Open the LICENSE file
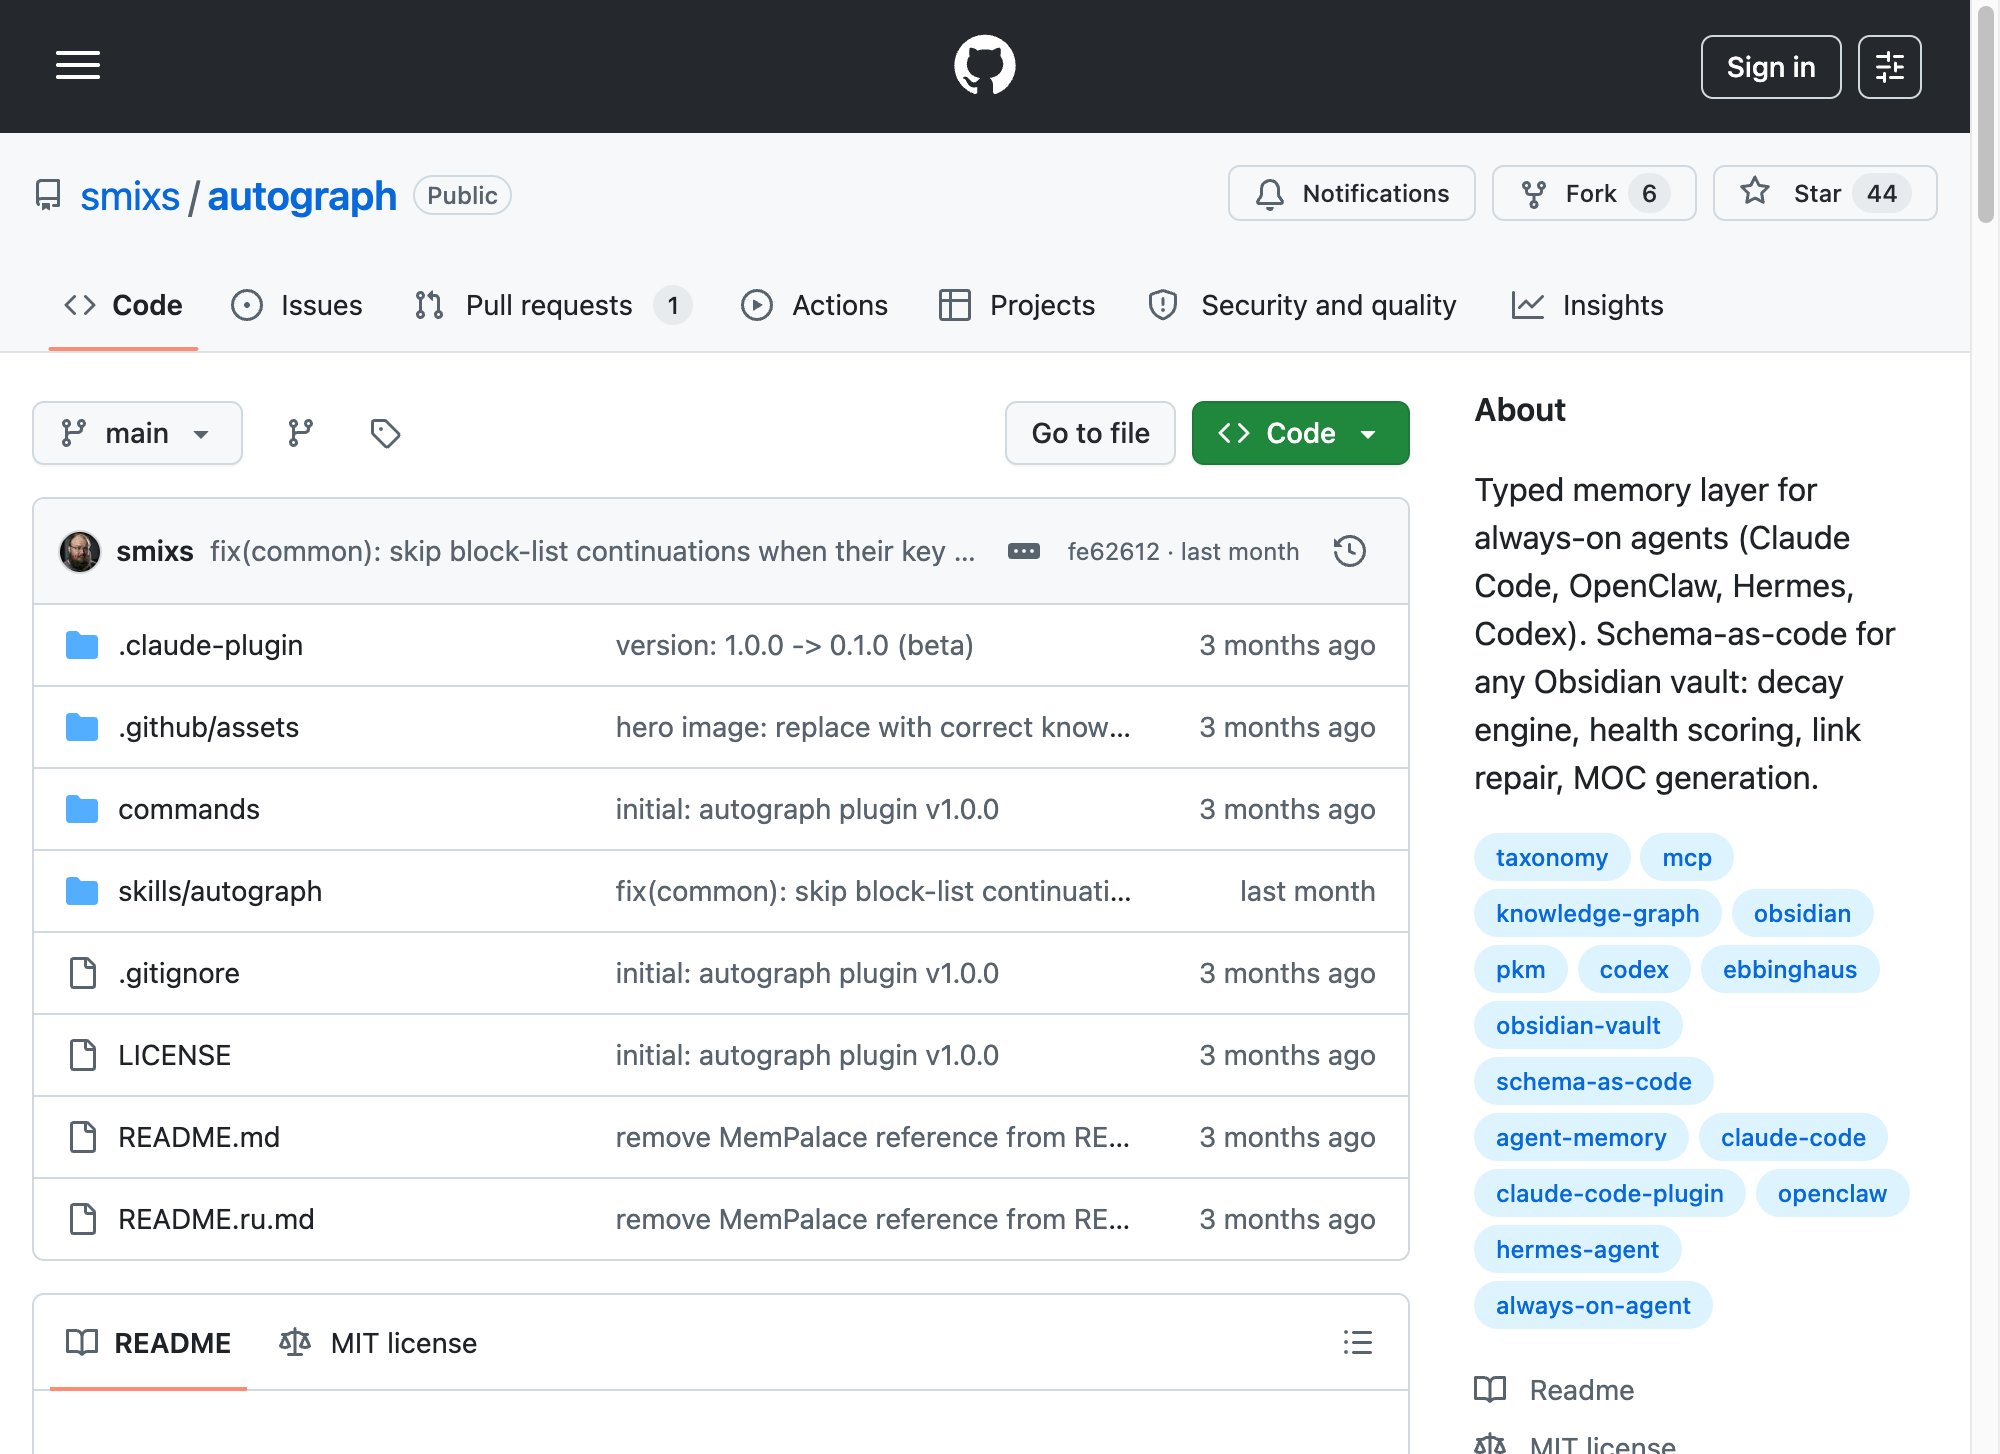The image size is (2000, 1454). (174, 1055)
